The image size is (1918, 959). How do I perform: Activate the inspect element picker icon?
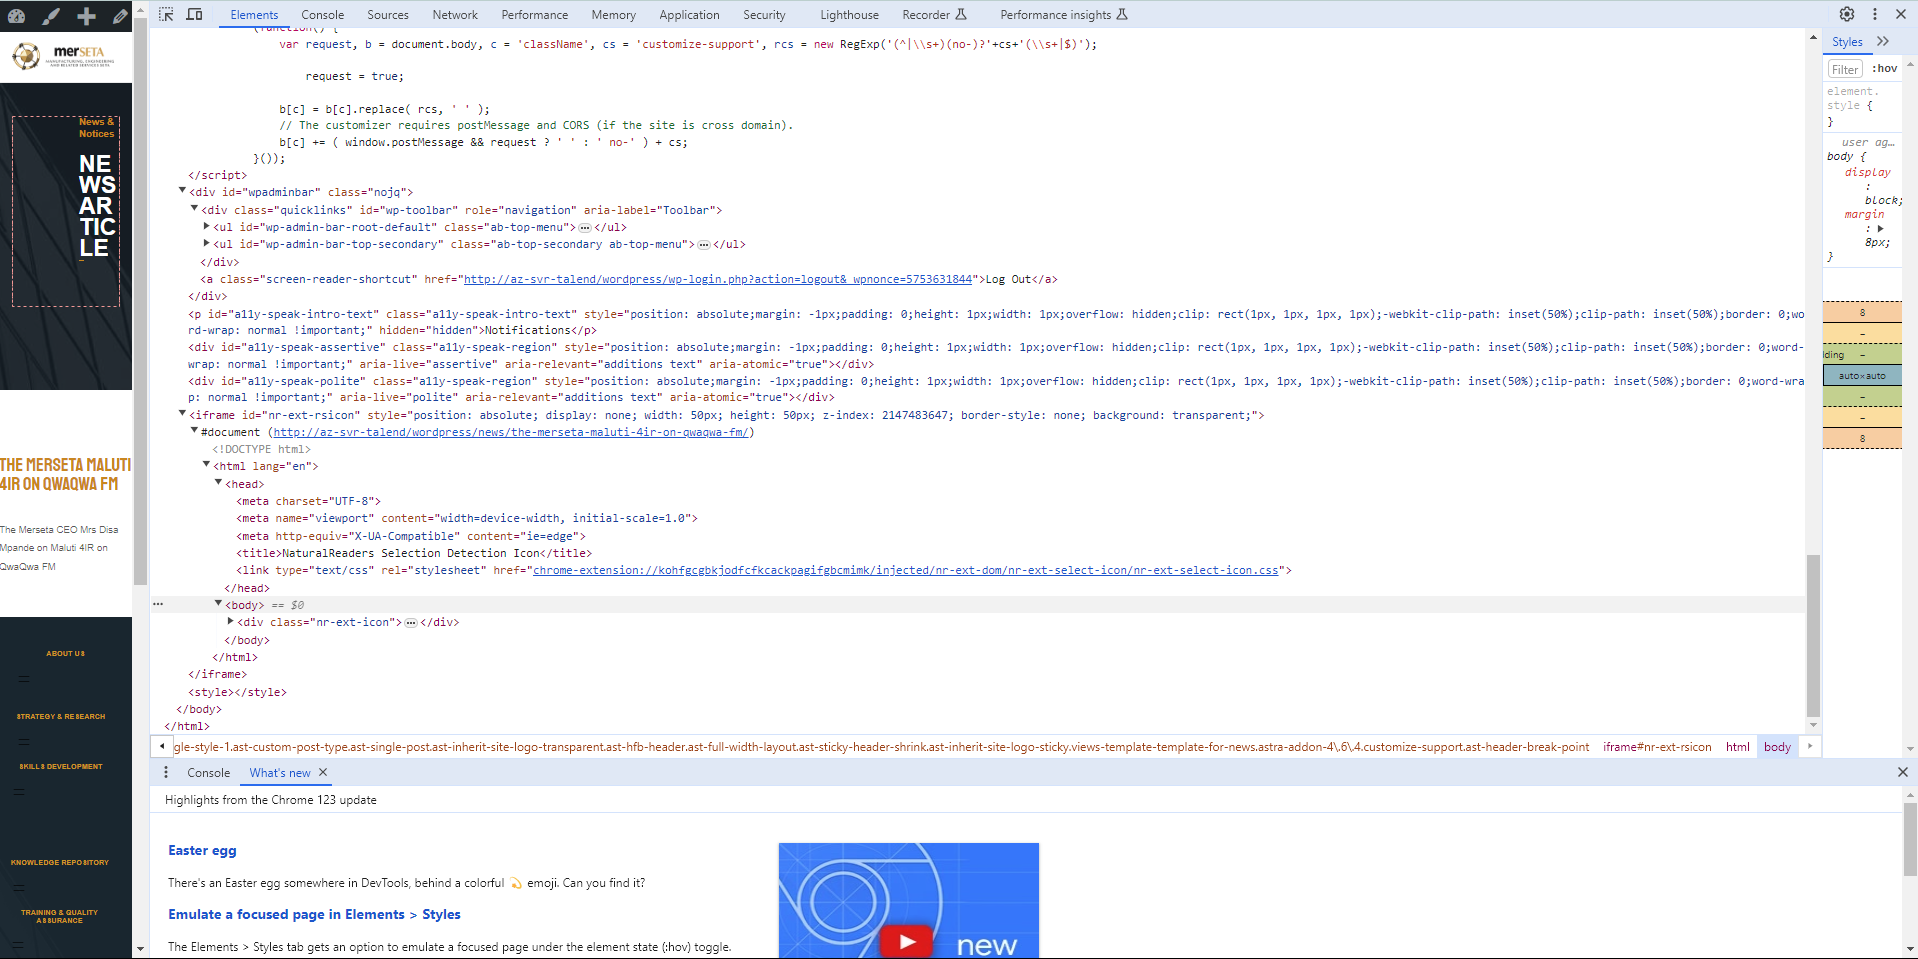pyautogui.click(x=166, y=14)
